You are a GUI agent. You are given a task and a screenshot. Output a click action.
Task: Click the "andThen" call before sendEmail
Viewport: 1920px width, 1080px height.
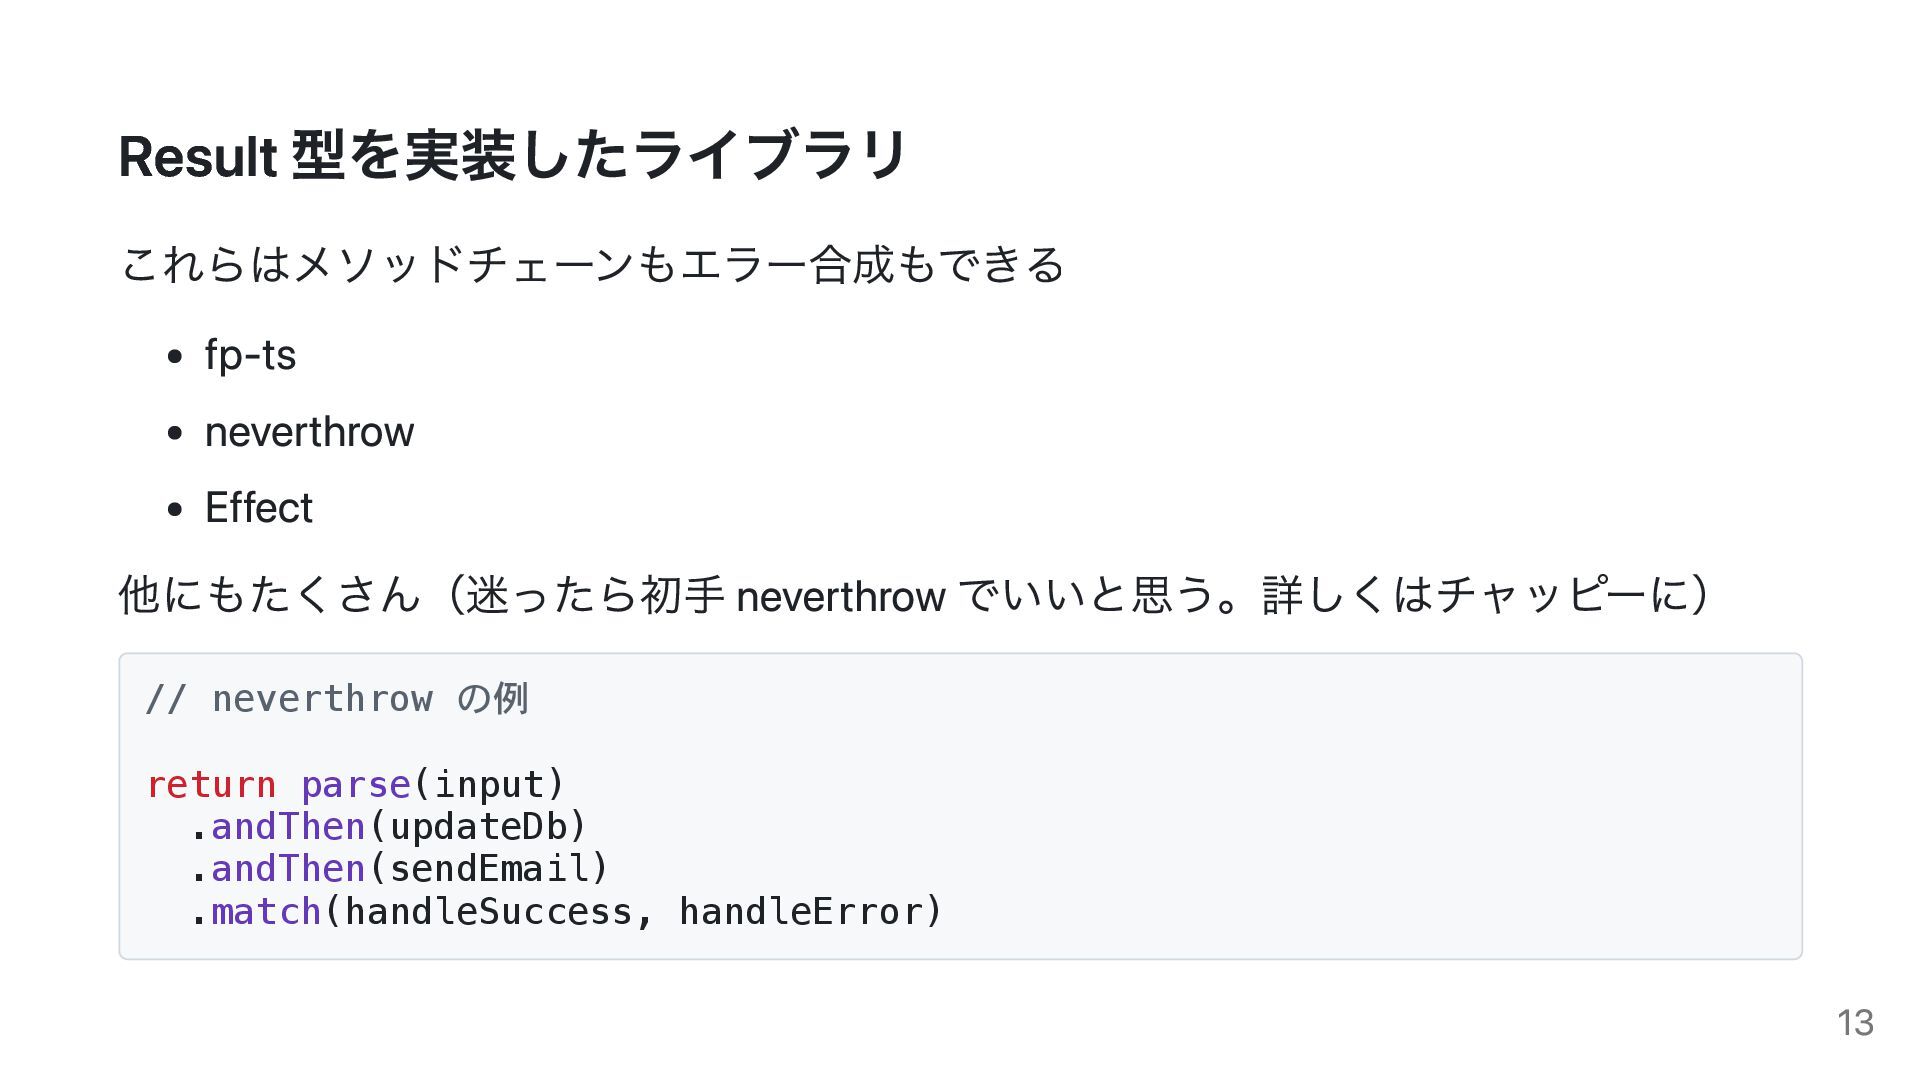pyautogui.click(x=288, y=869)
